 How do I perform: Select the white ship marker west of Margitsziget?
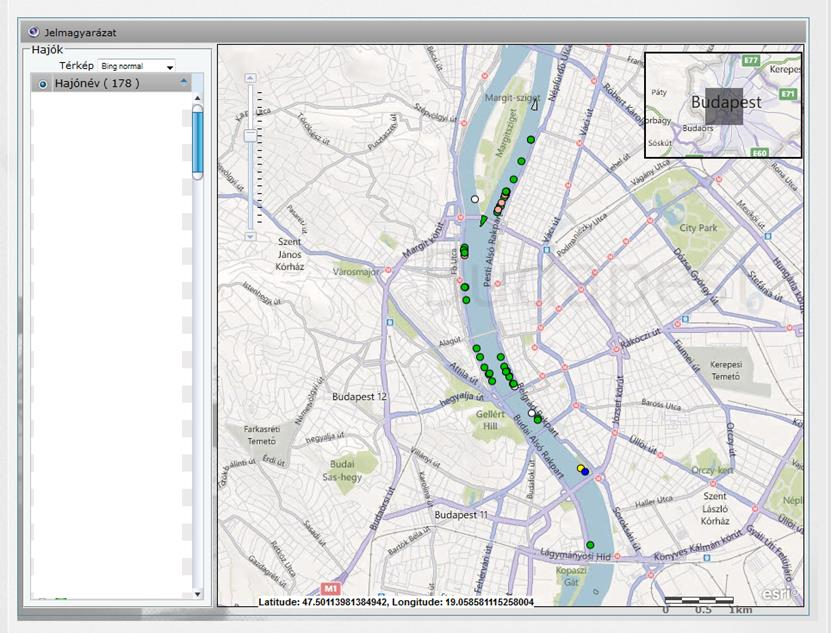pos(475,199)
